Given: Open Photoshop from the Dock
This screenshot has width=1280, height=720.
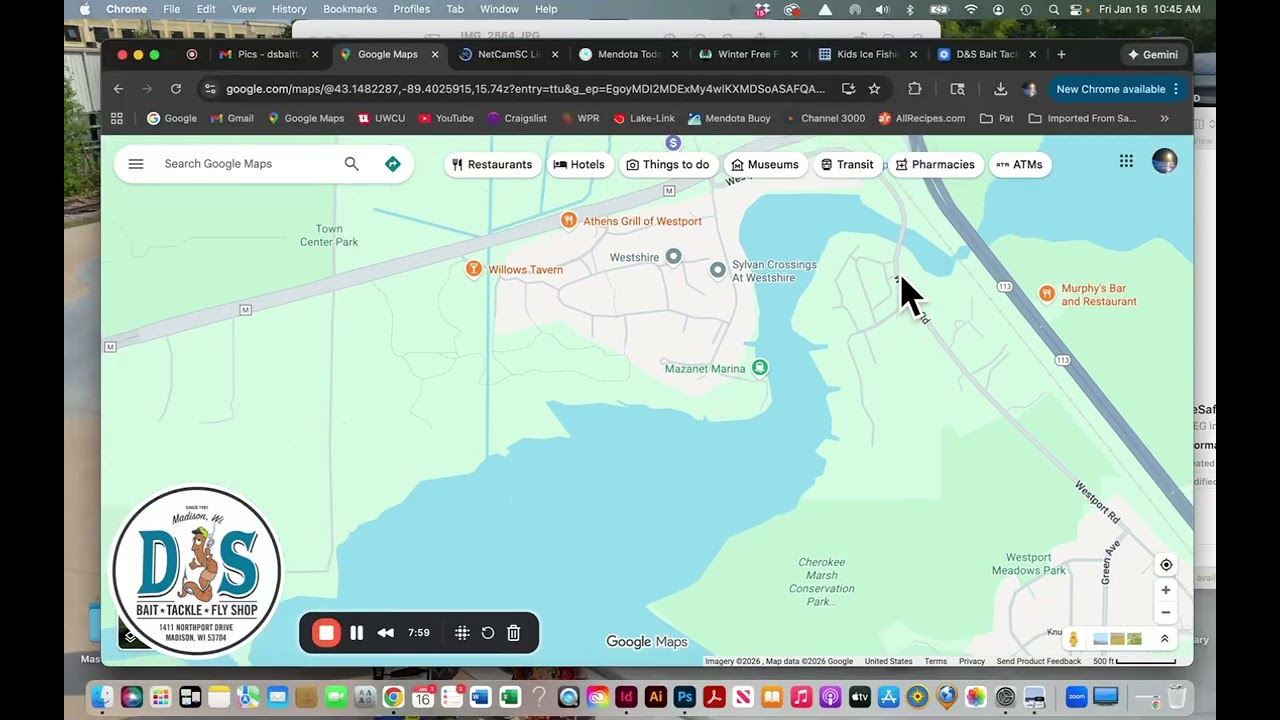Looking at the screenshot, I should (685, 697).
